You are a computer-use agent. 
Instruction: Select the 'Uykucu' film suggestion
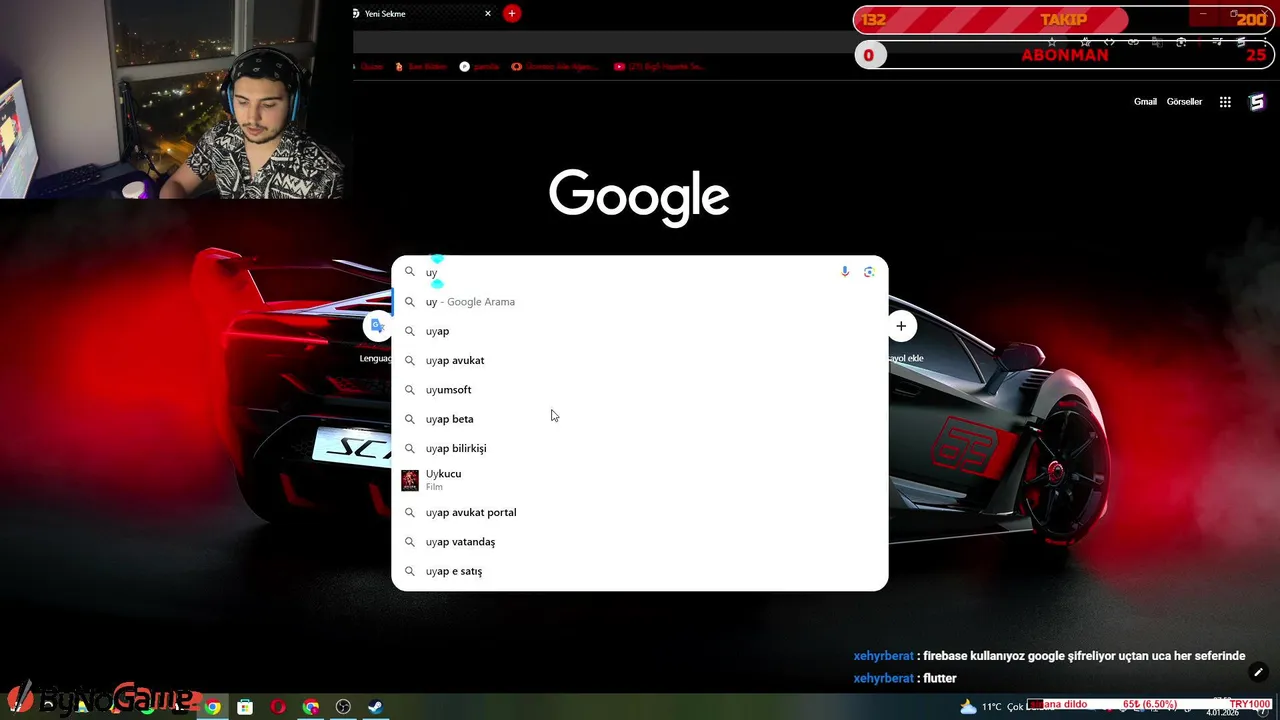pyautogui.click(x=640, y=480)
